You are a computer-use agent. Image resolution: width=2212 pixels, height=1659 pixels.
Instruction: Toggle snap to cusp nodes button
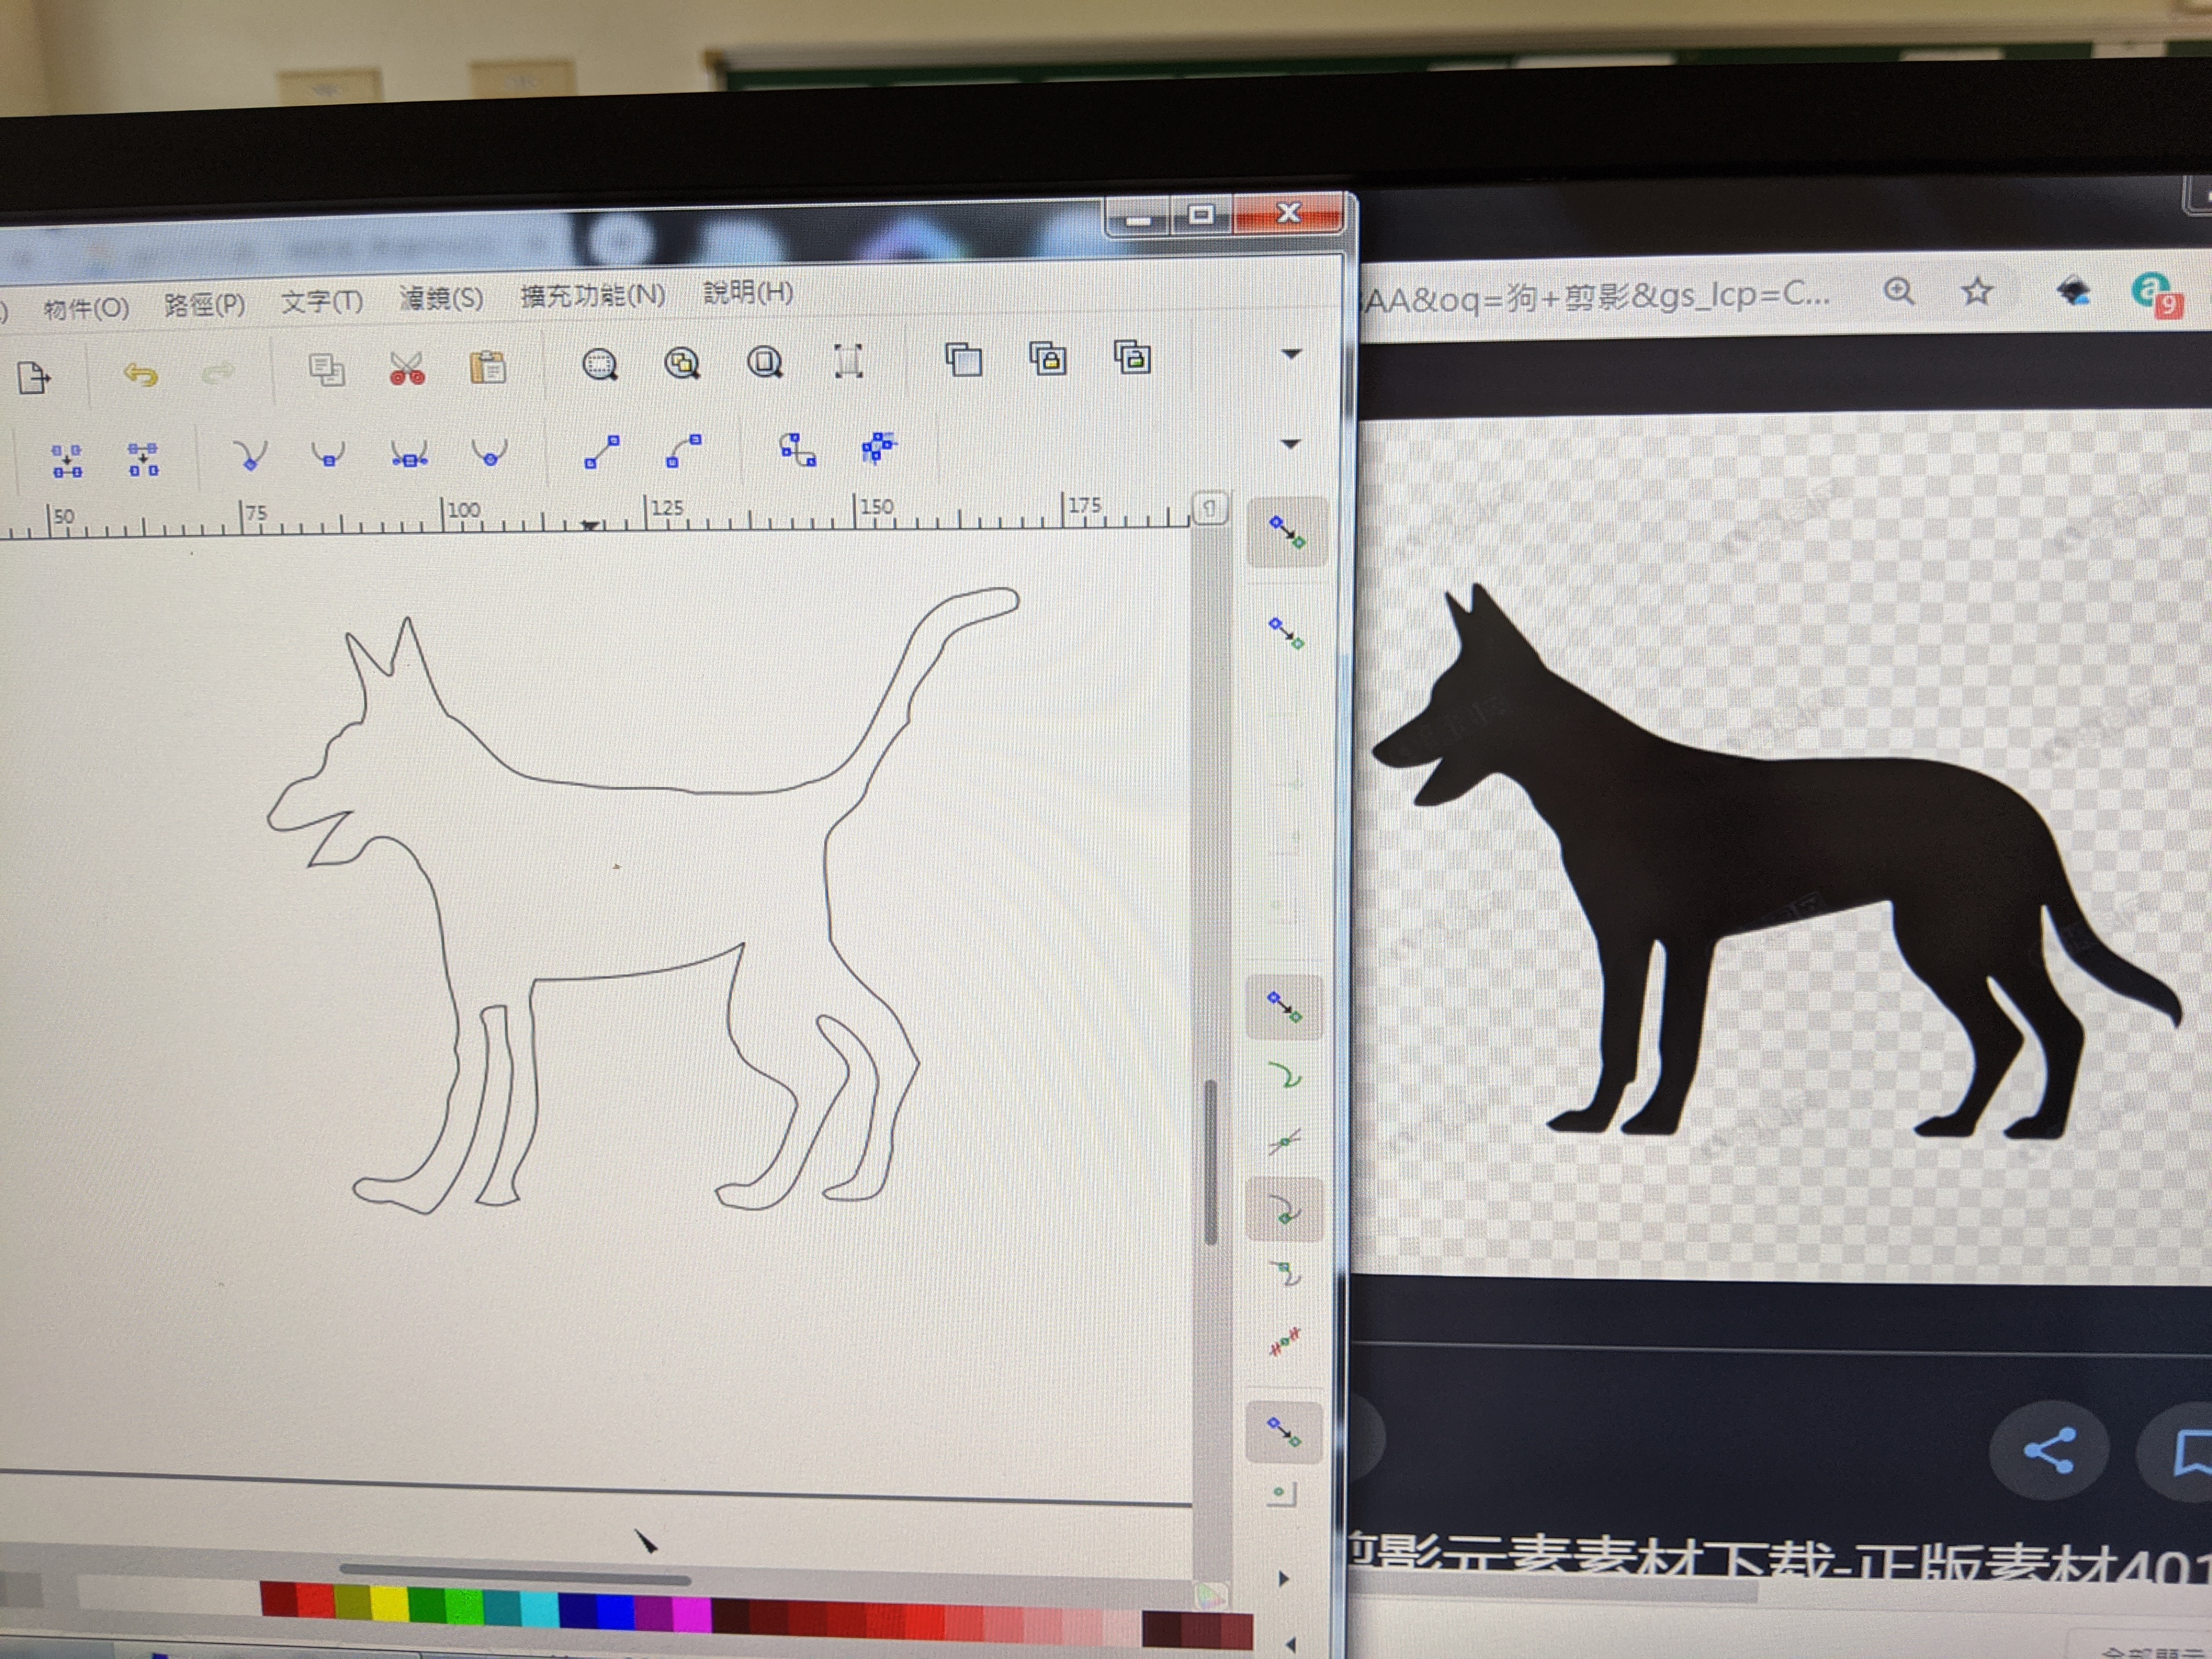coord(1286,1211)
